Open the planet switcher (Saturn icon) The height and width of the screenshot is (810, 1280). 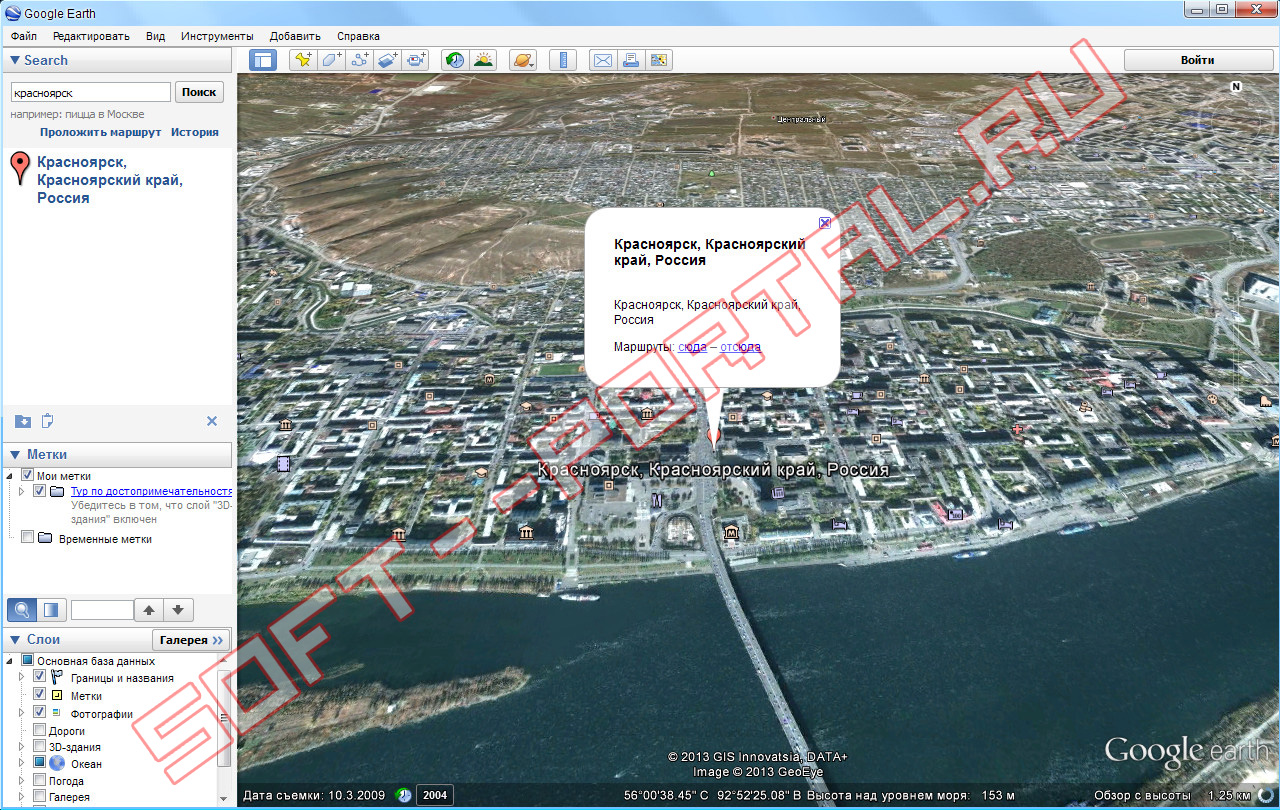pyautogui.click(x=523, y=60)
